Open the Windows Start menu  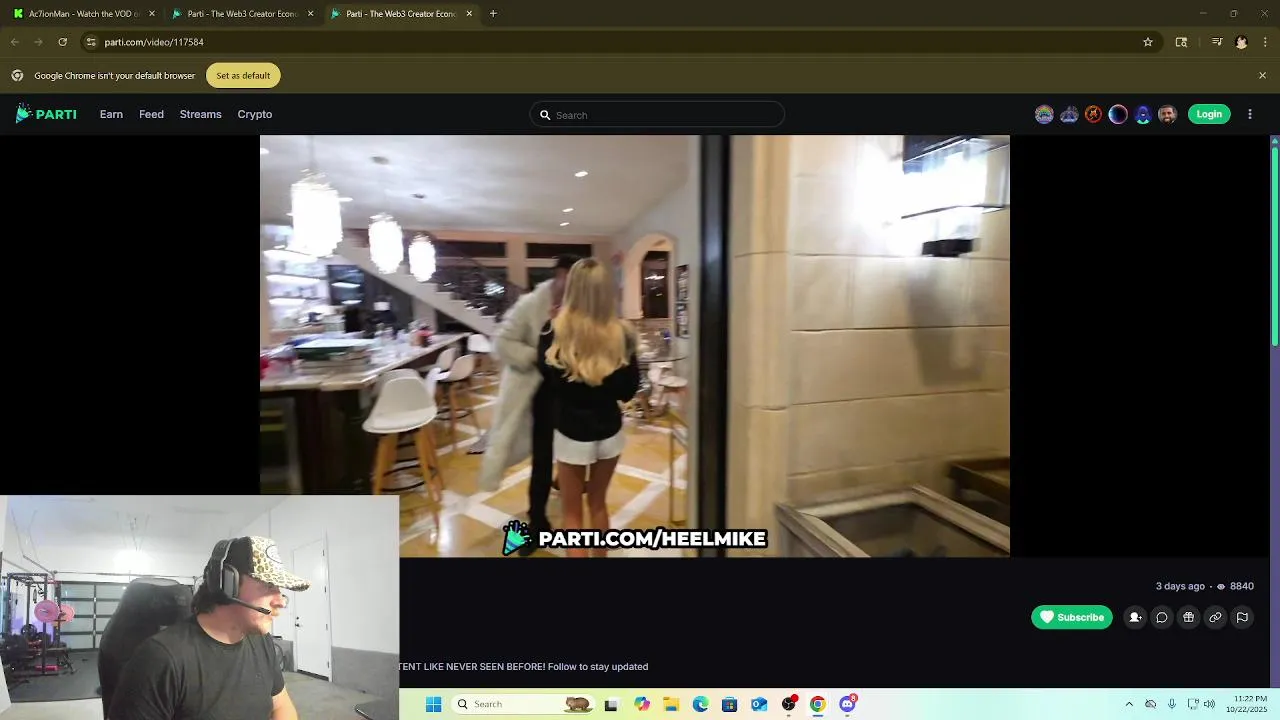(433, 704)
